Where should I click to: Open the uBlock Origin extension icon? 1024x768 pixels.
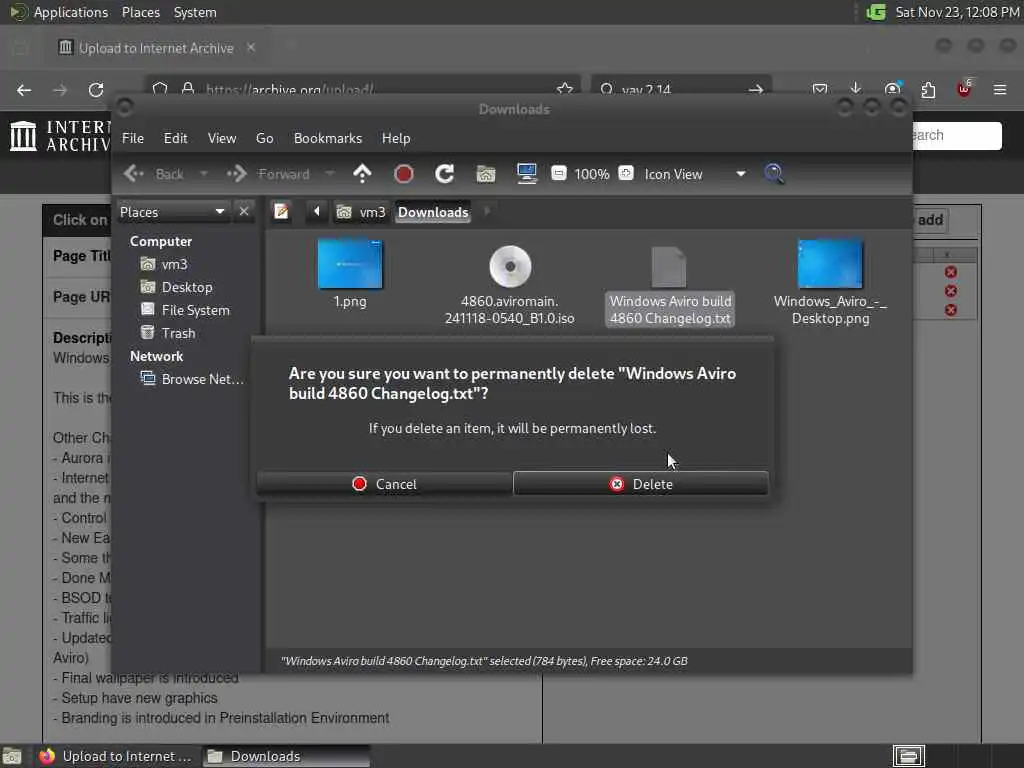[964, 89]
